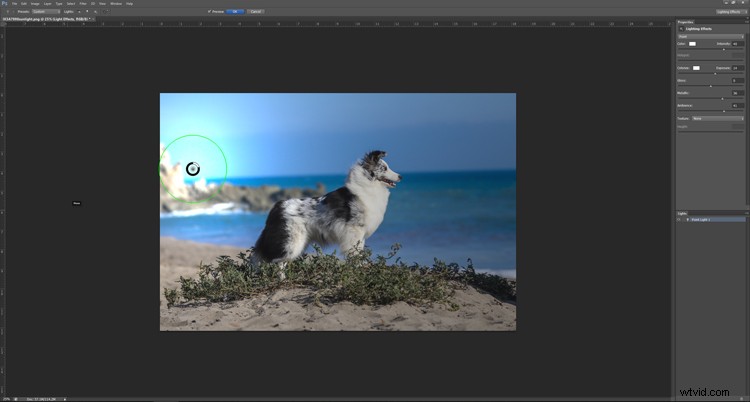Open the Window menu
750x402 pixels.
click(116, 3)
